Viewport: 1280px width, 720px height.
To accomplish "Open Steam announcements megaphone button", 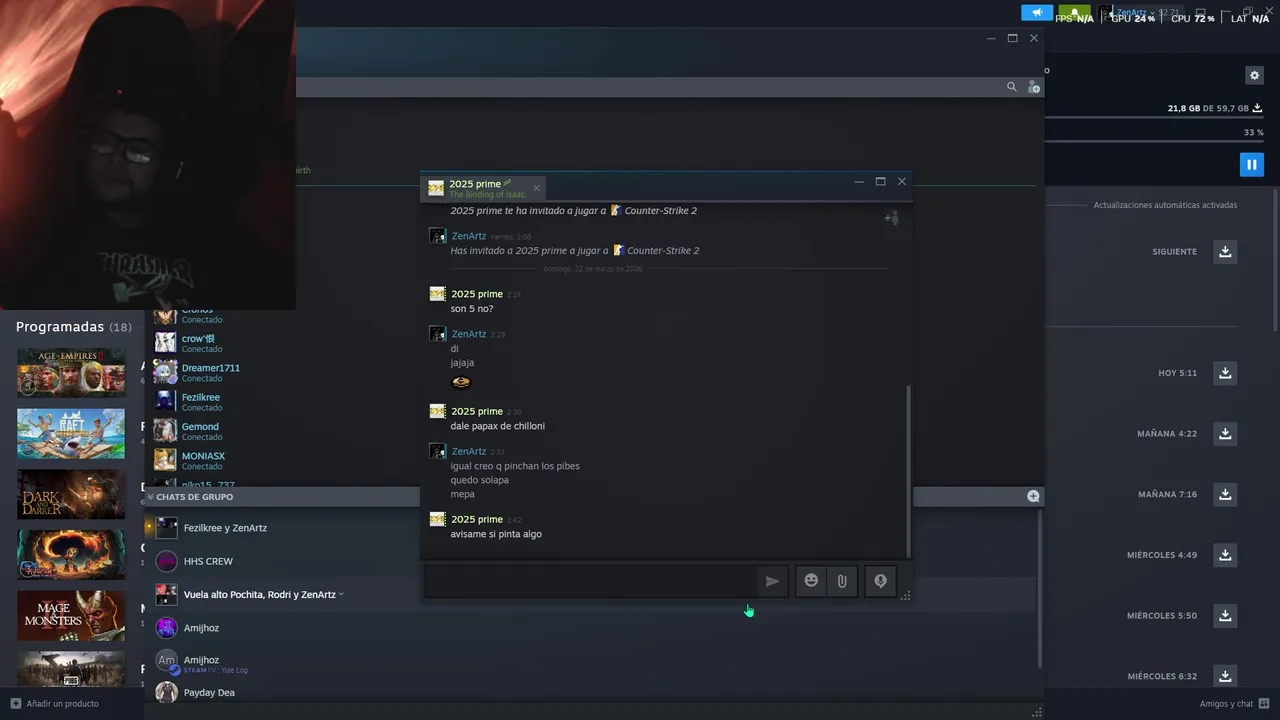I will click(1037, 13).
